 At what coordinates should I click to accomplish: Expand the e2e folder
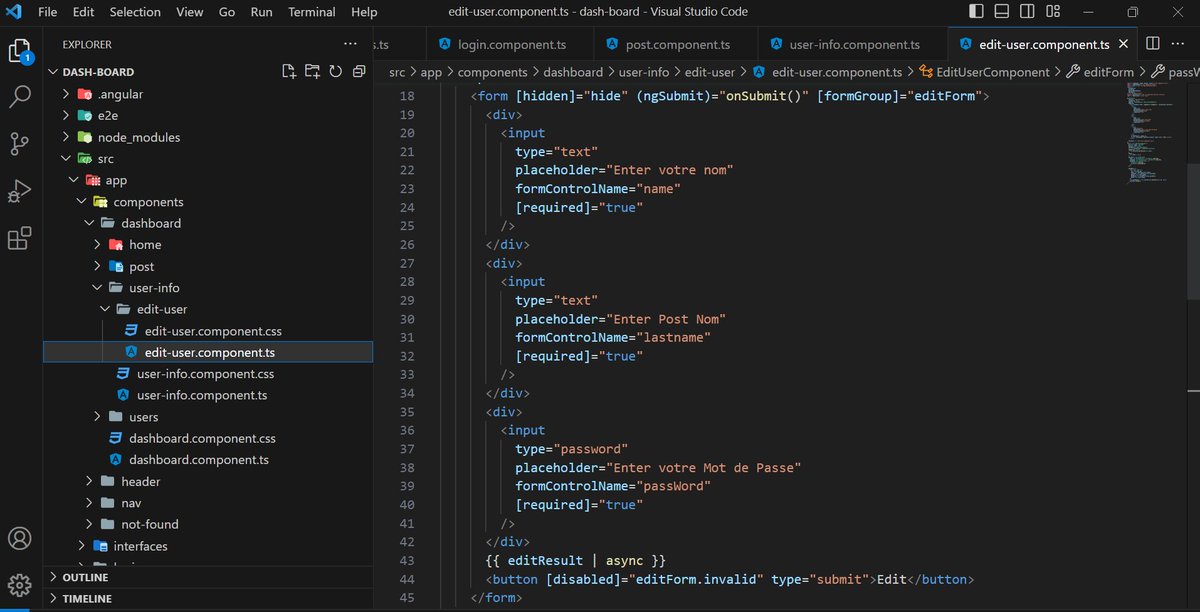pyautogui.click(x=208, y=115)
